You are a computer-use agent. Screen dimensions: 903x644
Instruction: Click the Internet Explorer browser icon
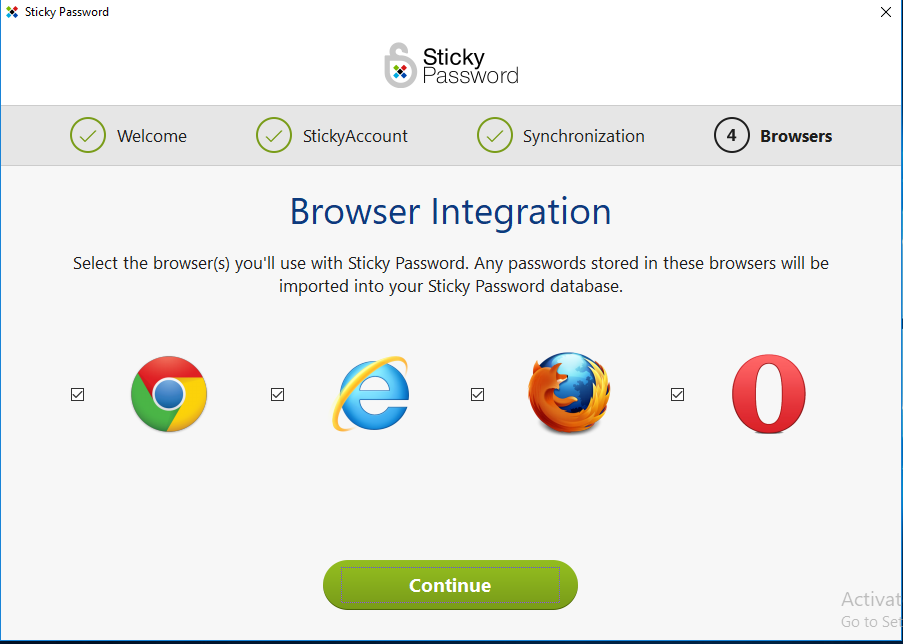[370, 393]
